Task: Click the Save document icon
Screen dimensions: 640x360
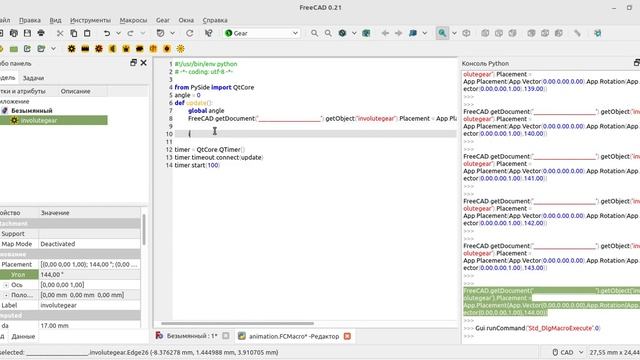Action: tap(27, 33)
